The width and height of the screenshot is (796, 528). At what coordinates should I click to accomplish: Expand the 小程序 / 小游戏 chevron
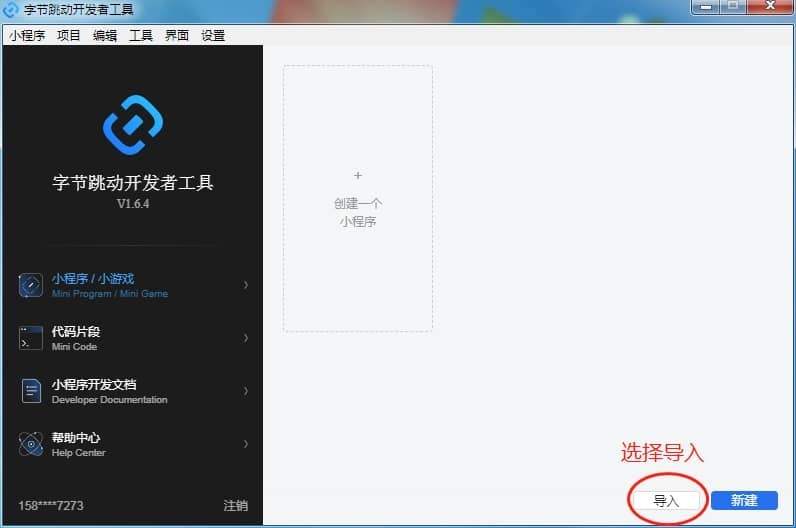(x=246, y=285)
